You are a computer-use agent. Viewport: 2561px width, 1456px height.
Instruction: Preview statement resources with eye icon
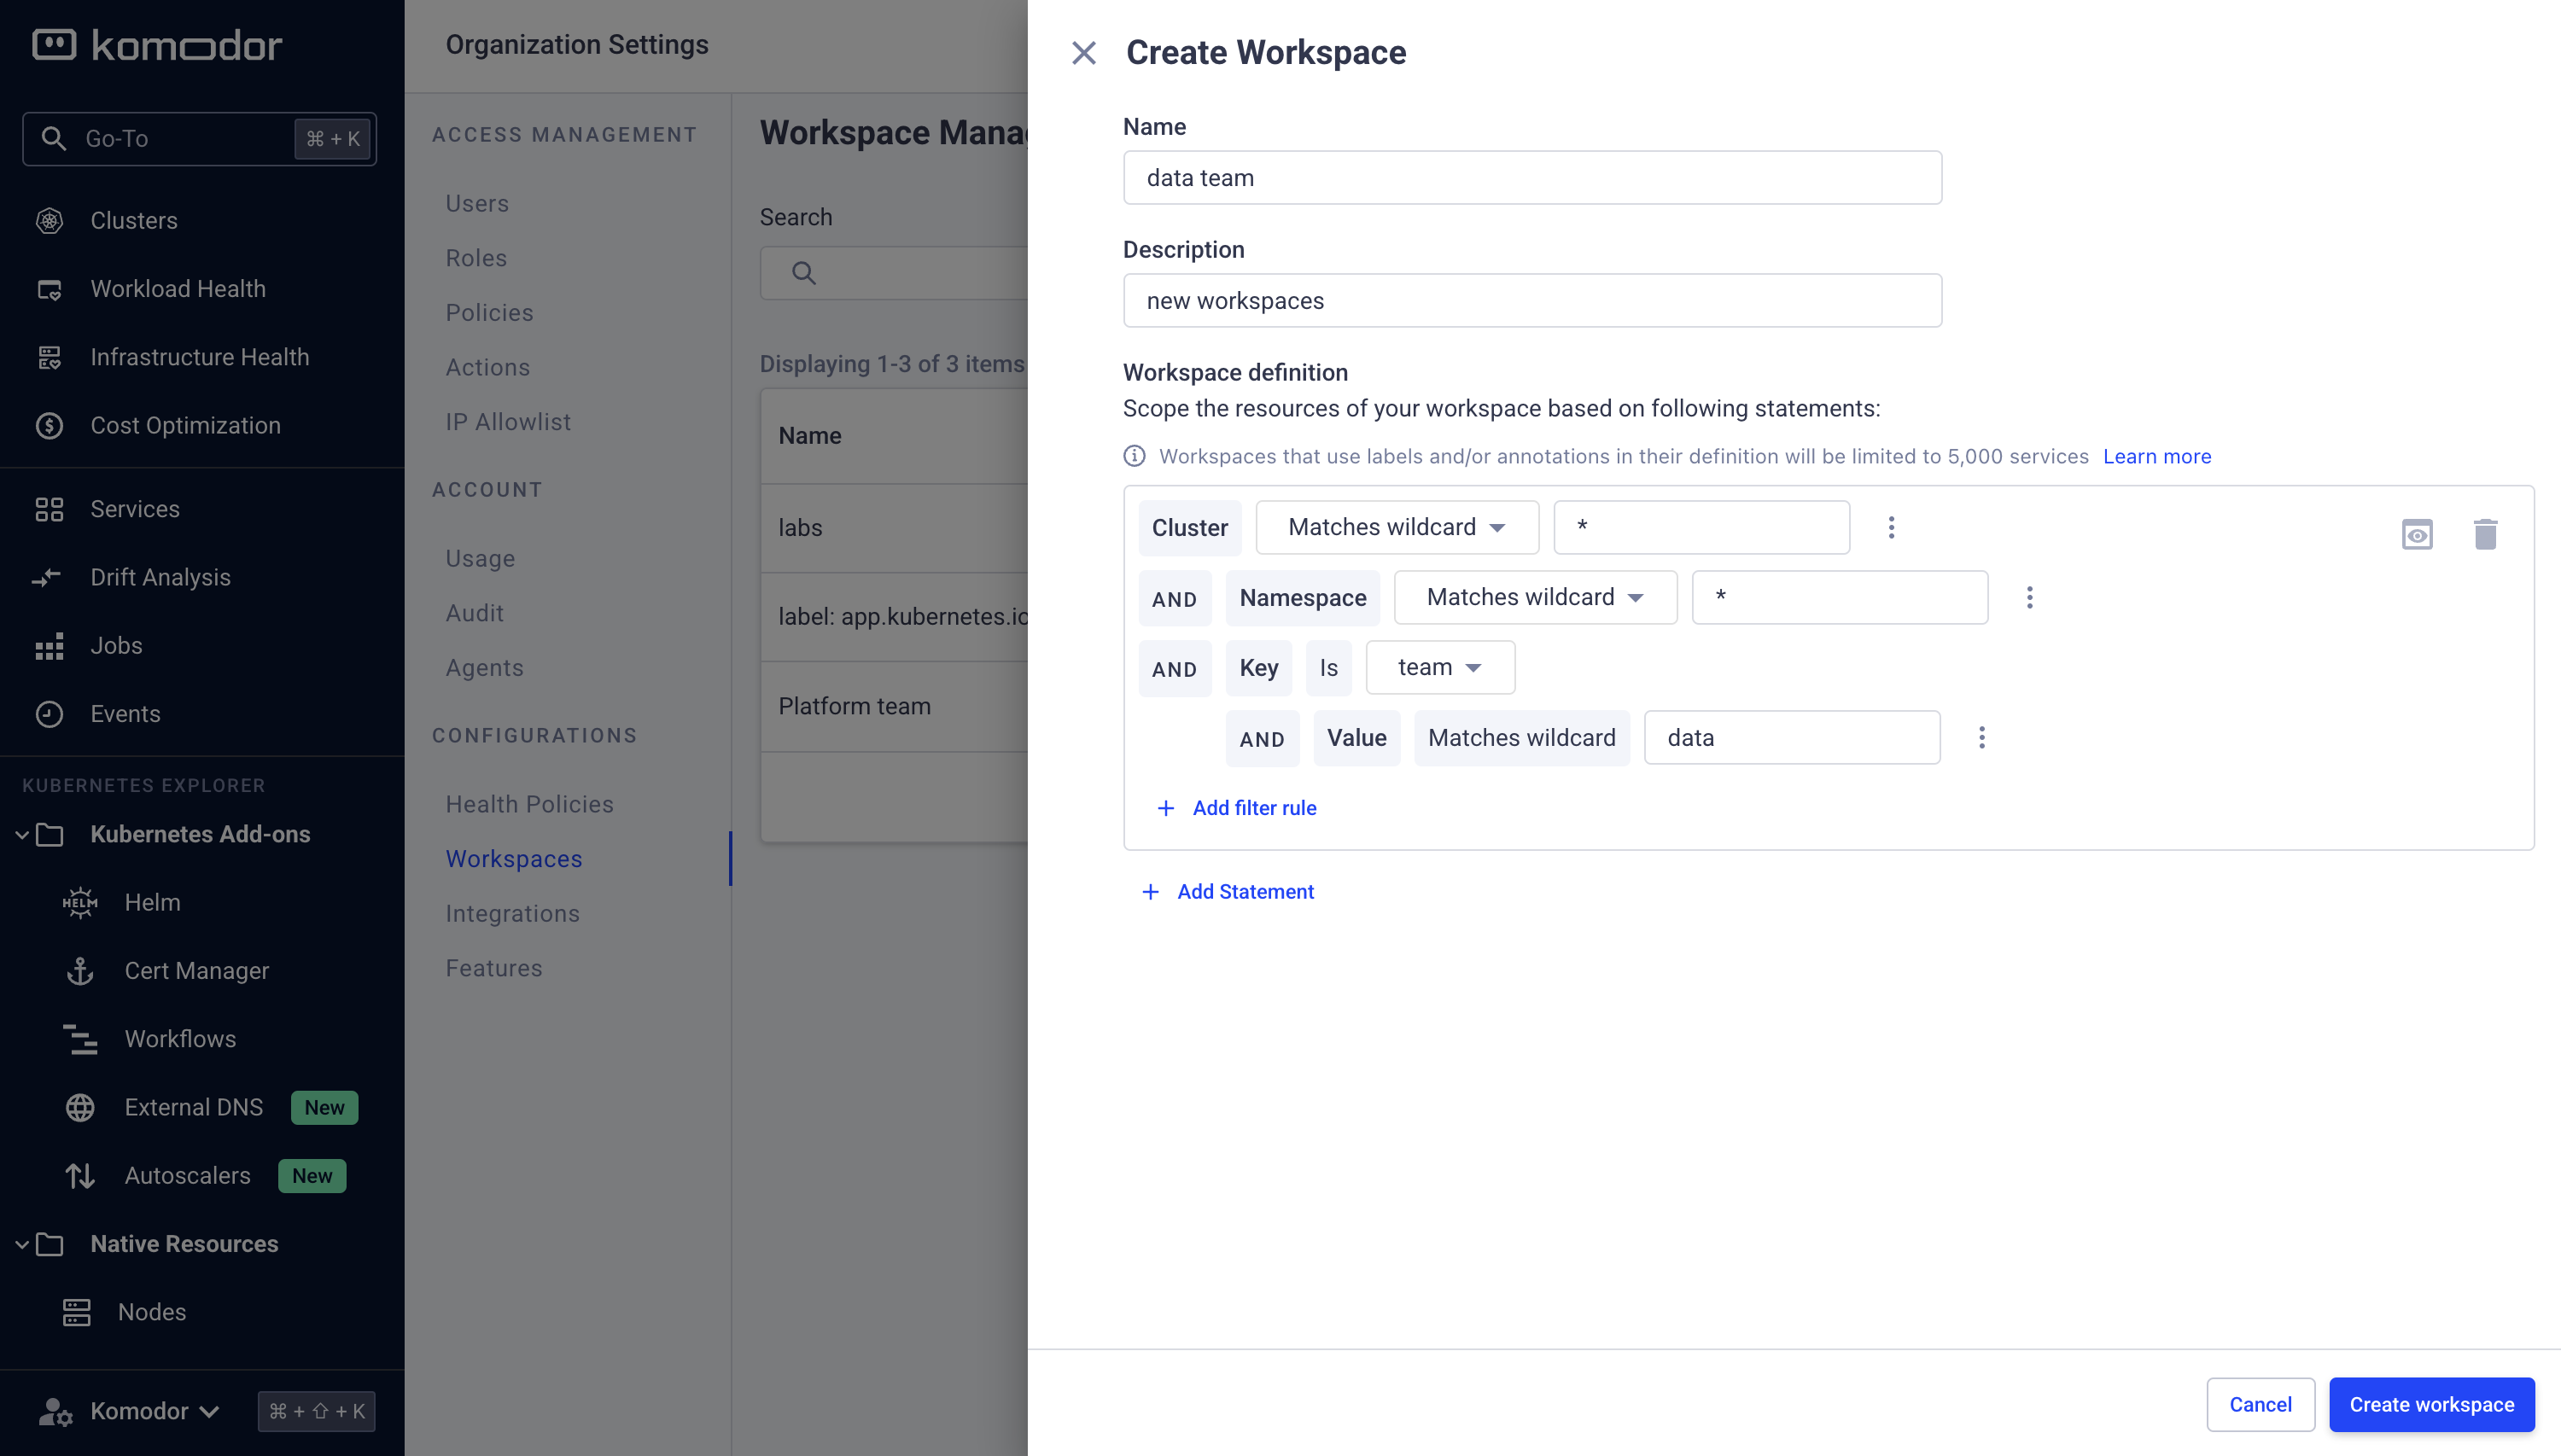[2417, 534]
